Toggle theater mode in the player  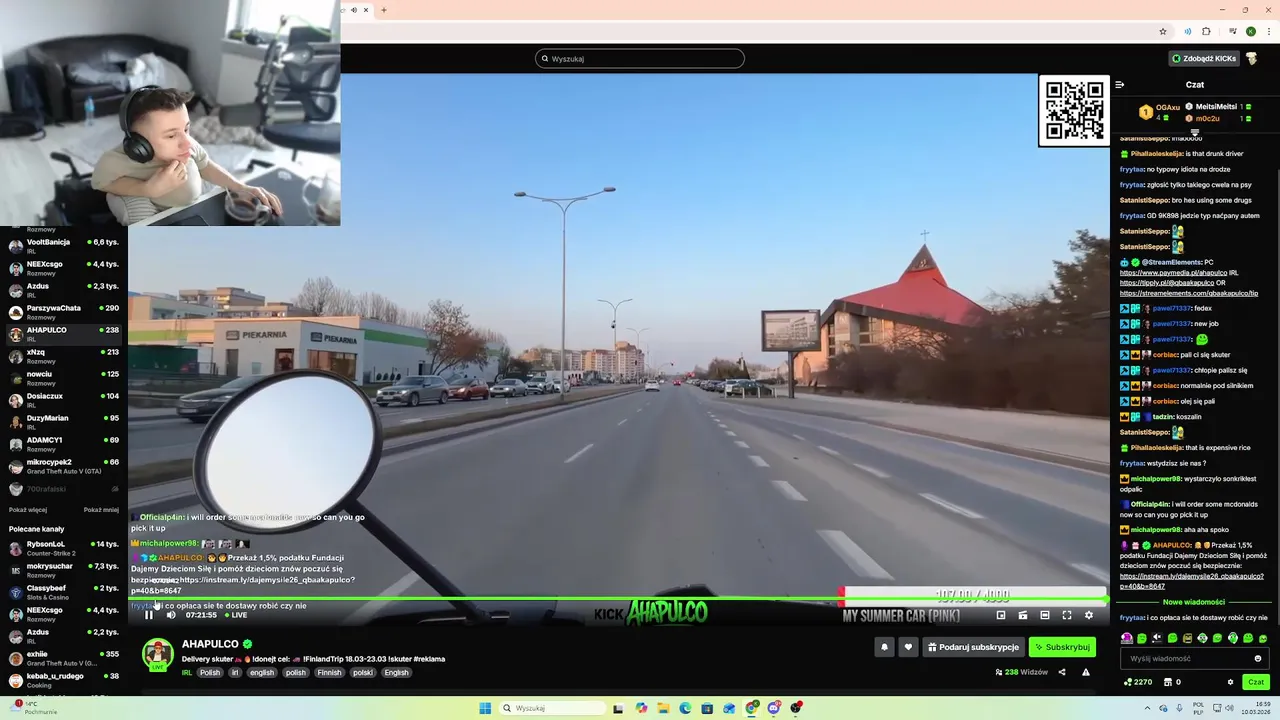(1045, 615)
